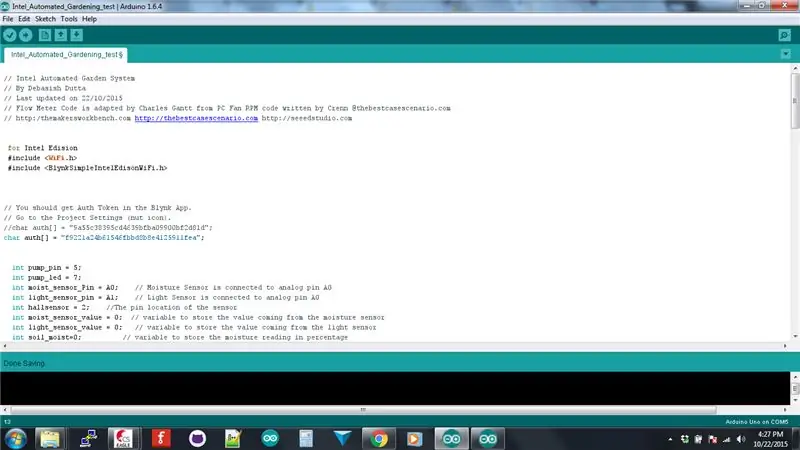Open the blue triangle app taskbar icon

(x=342, y=439)
